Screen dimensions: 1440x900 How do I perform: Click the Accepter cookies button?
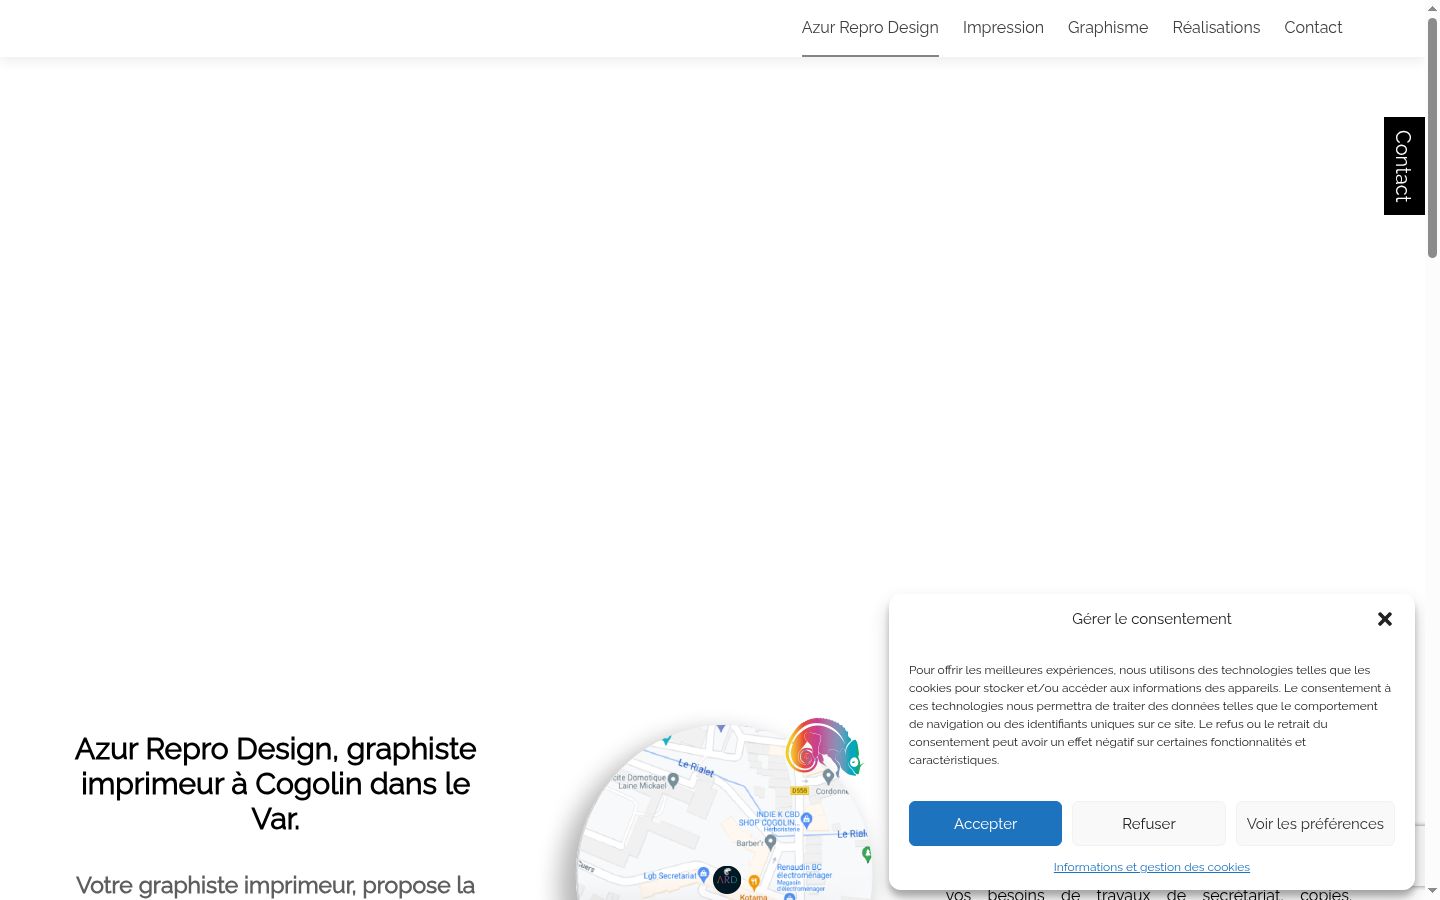tap(985, 823)
